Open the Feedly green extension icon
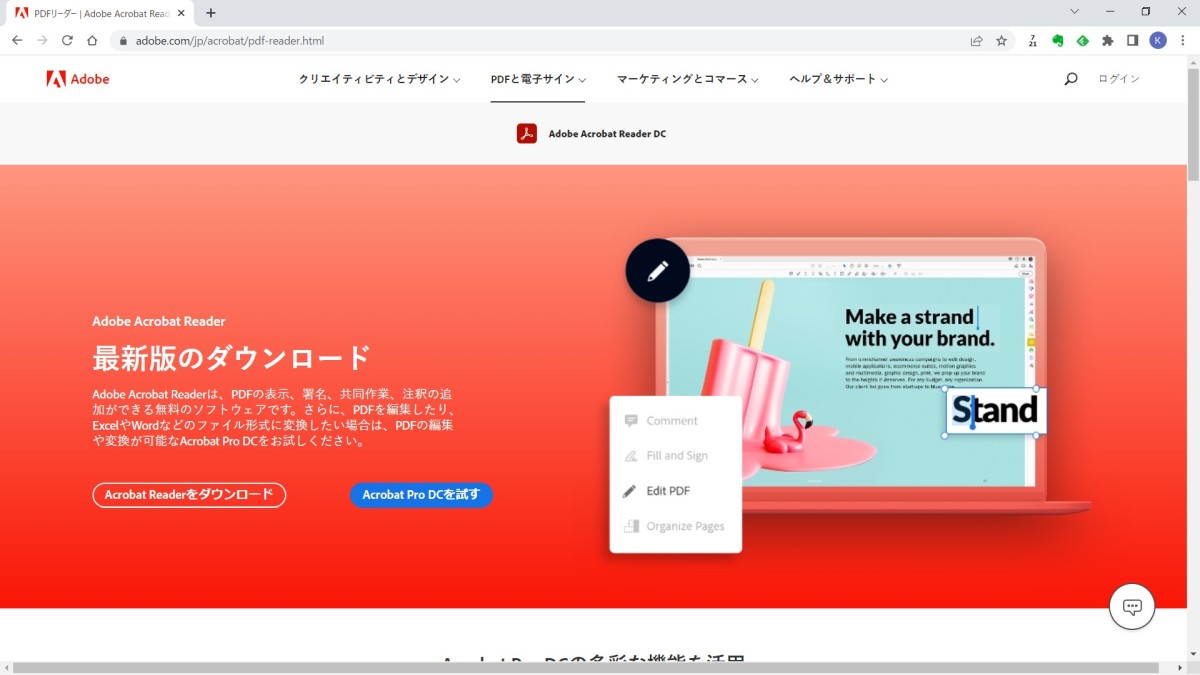1200x675 pixels. click(x=1082, y=41)
